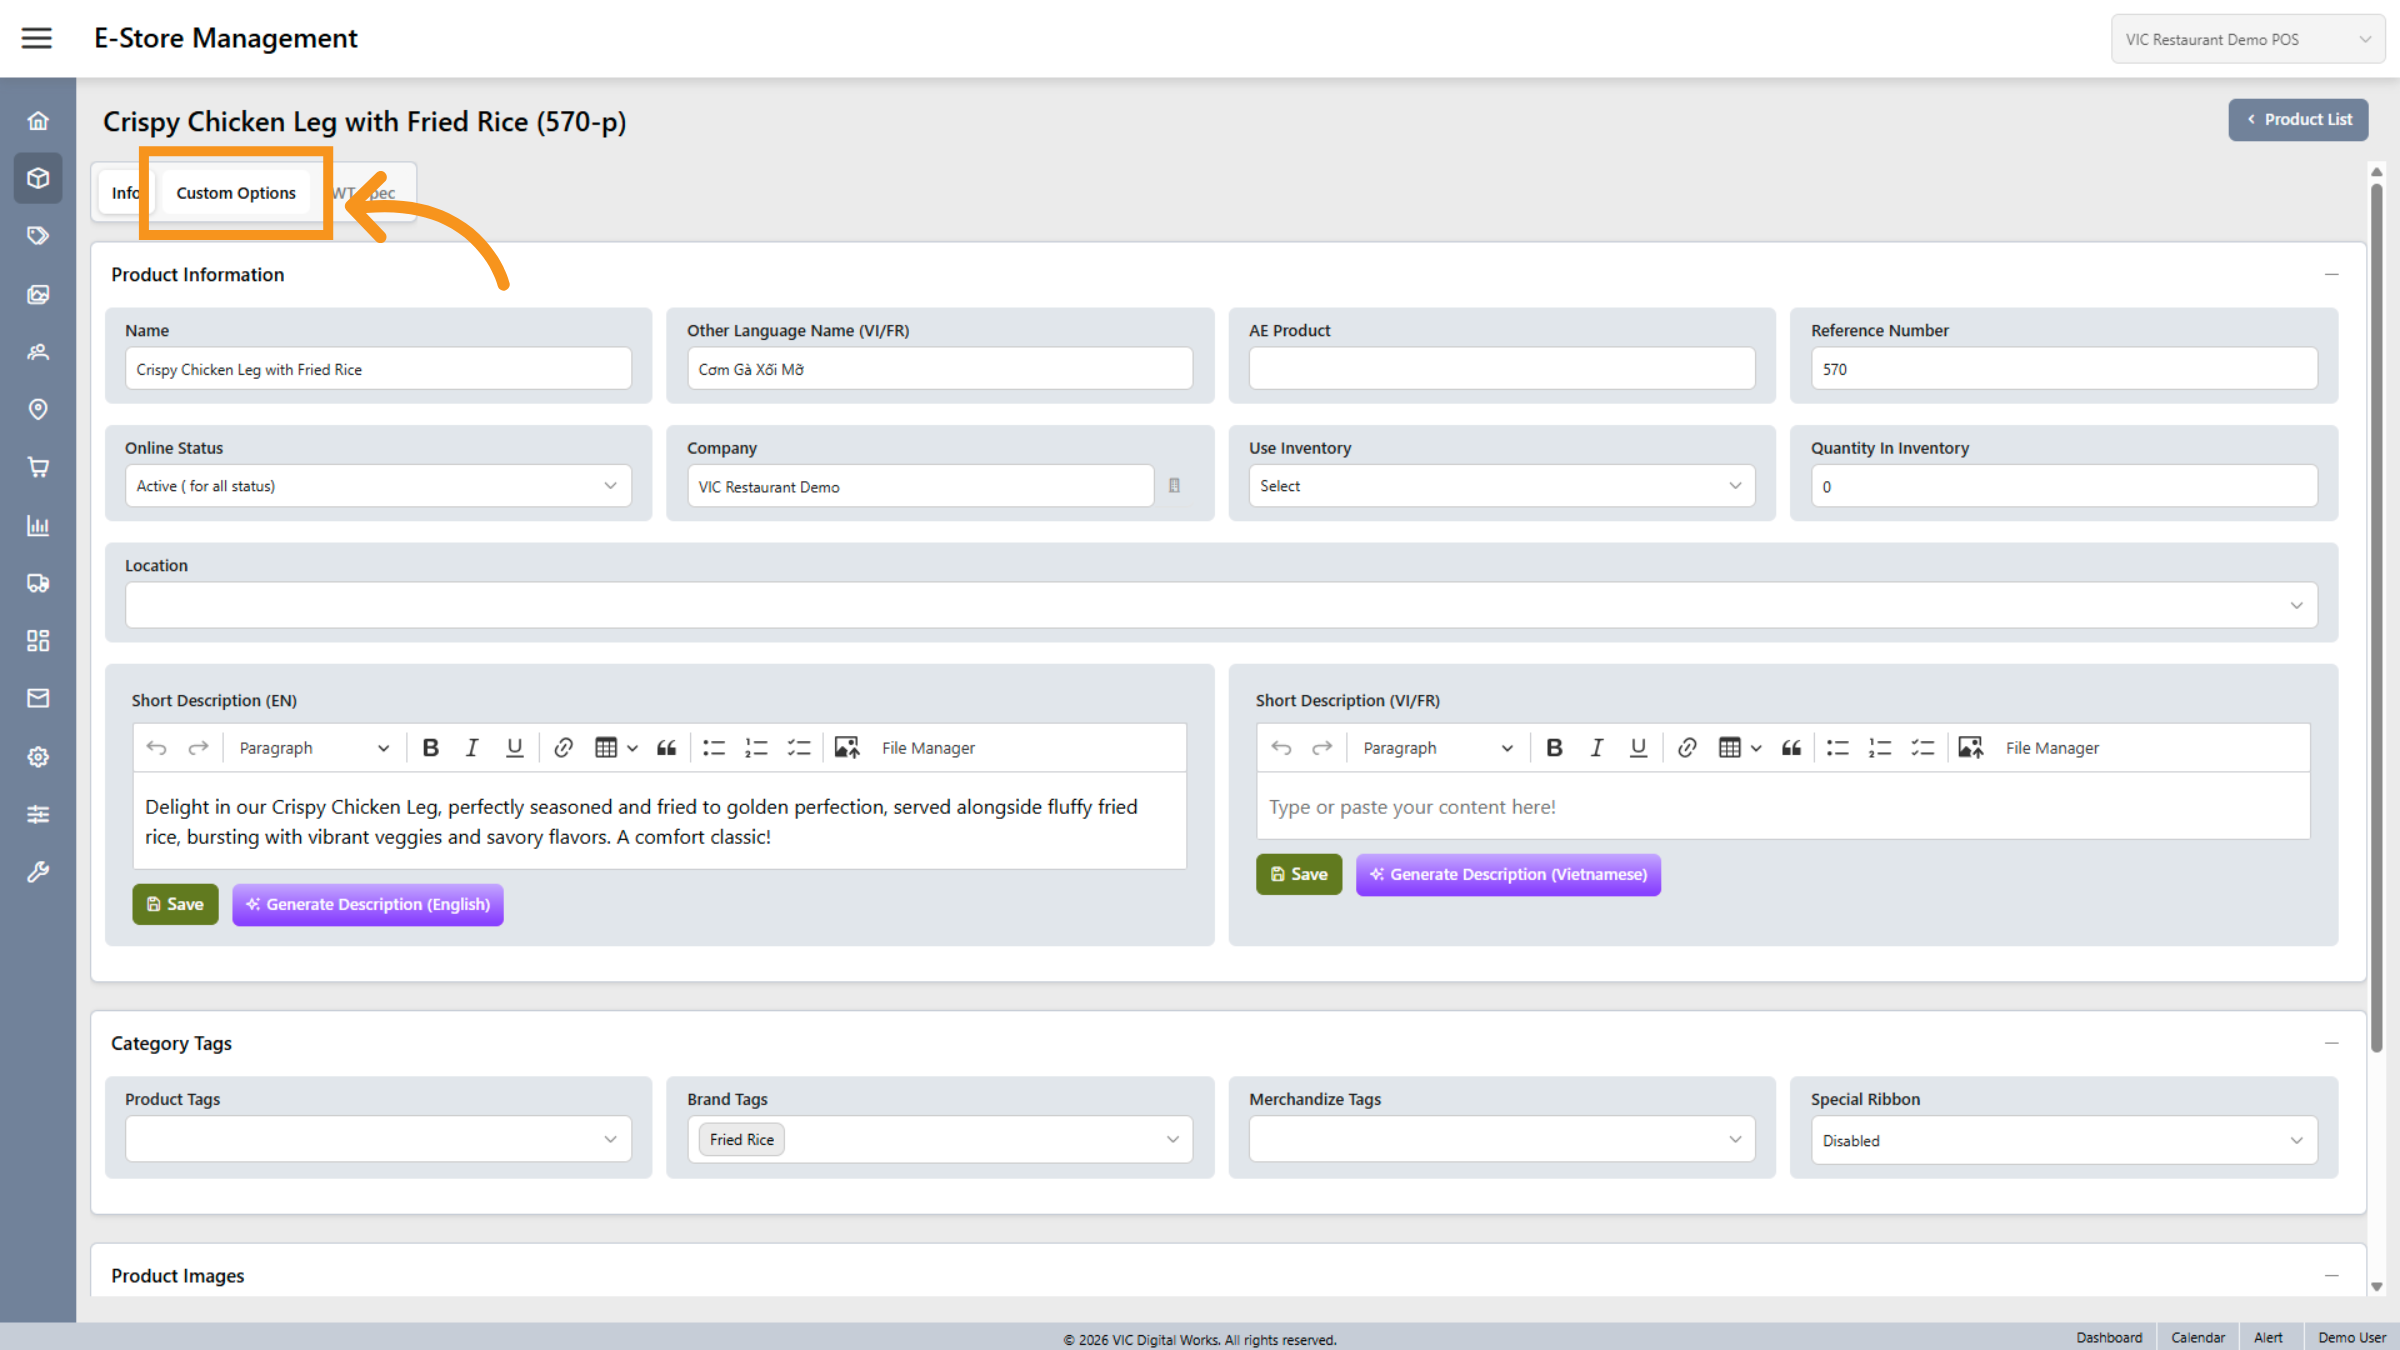
Task: Open the Home dashboard from the sidebar
Action: click(x=37, y=119)
